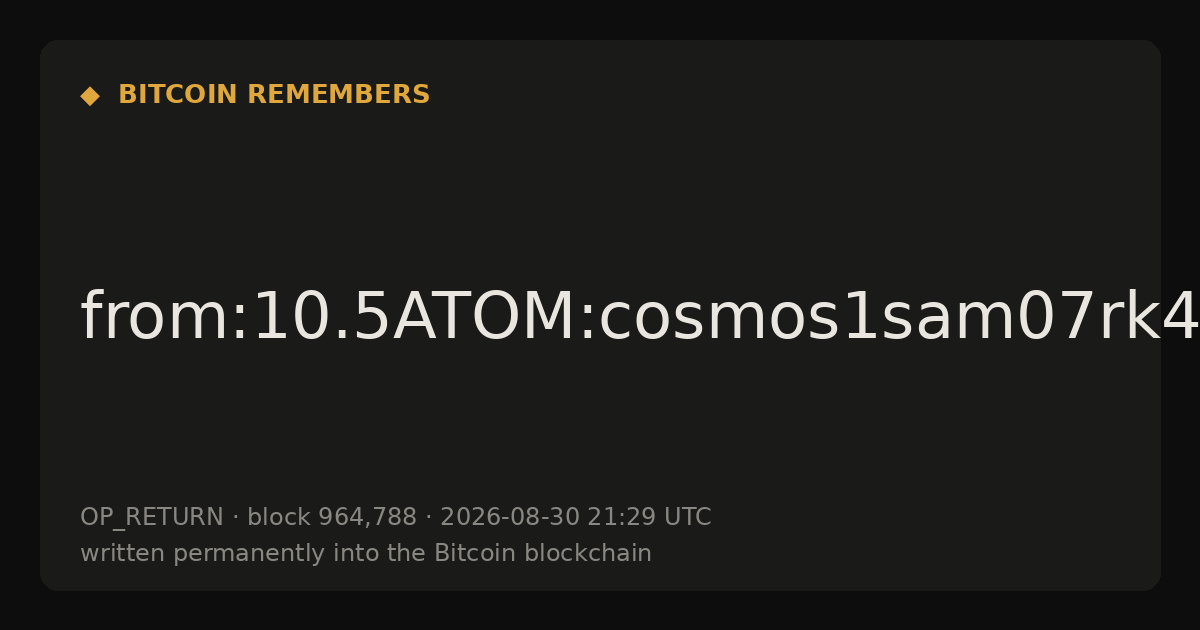1200x630 pixels.
Task: Click 'Bitcoin blockchain' words in caption
Action: (543, 553)
